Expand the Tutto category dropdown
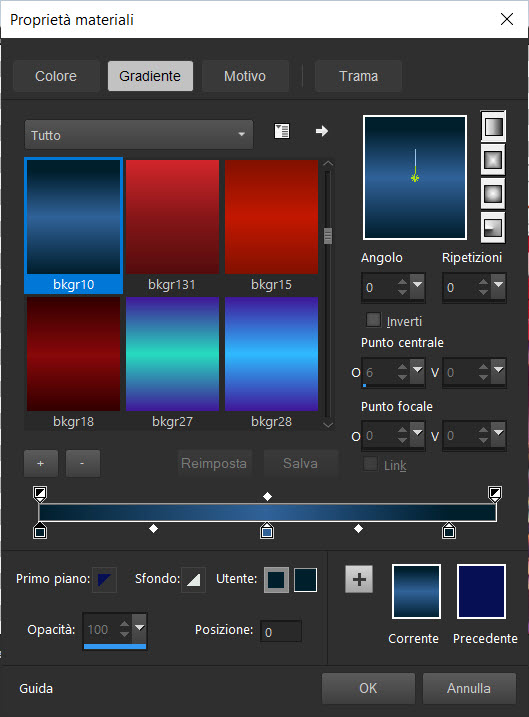The image size is (529, 717). tap(139, 135)
